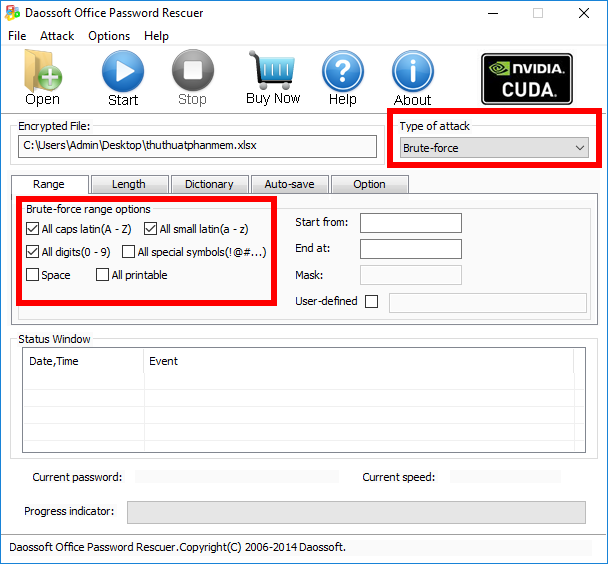Uncheck All digits(0 - 9)

(x=33, y=252)
